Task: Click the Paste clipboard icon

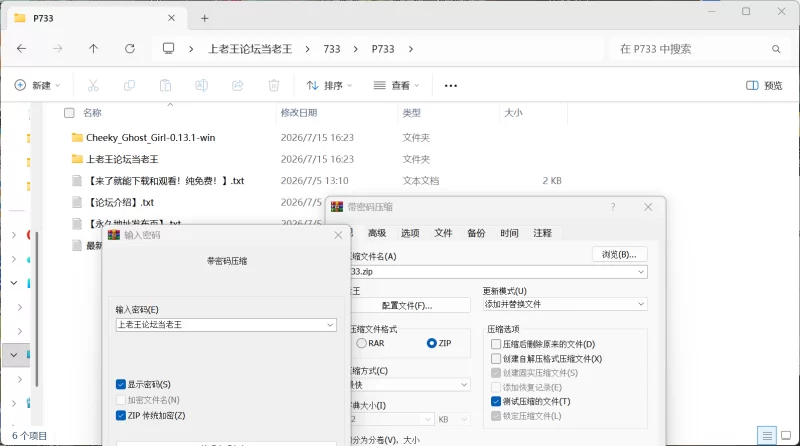Action: (165, 85)
